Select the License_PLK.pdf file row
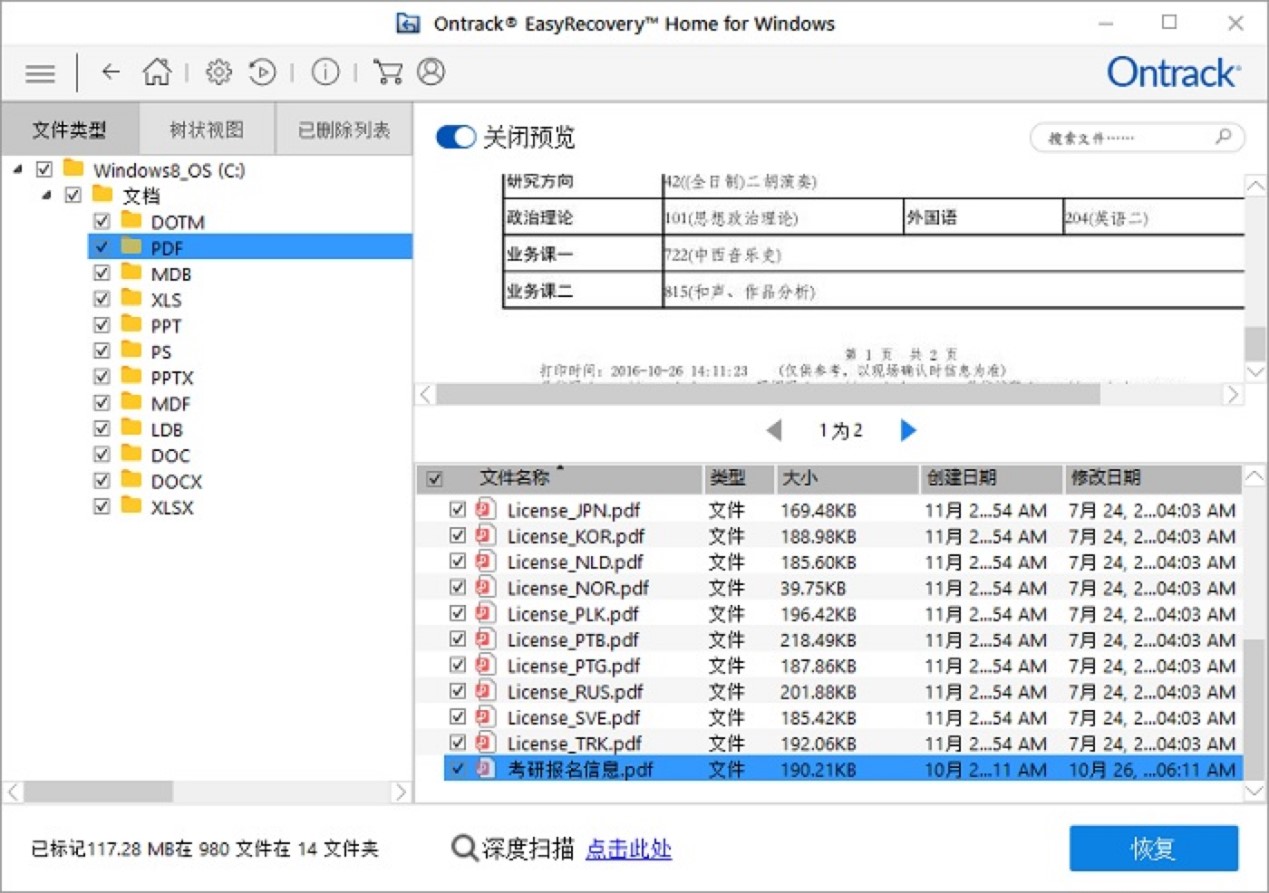This screenshot has height=893, width=1269. 829,614
